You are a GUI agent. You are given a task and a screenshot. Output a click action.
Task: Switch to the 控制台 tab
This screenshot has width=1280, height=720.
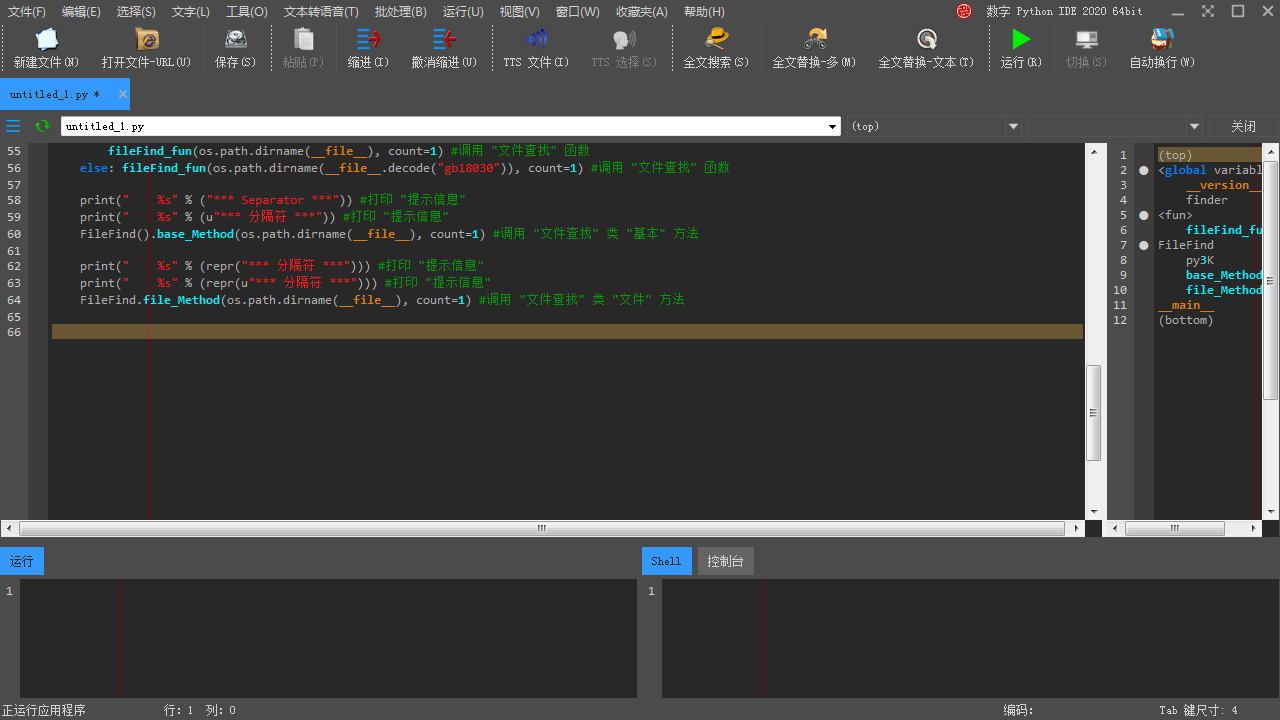pos(725,561)
